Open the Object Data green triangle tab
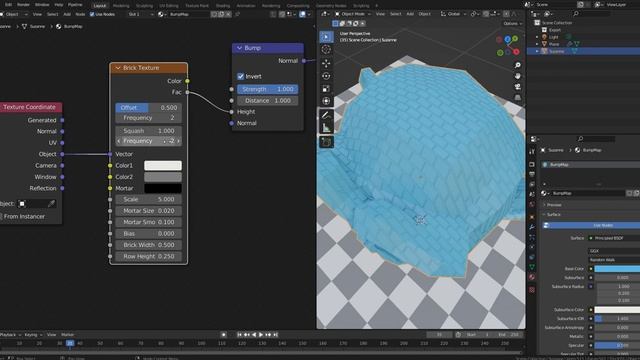640x360 pixels. pyautogui.click(x=532, y=267)
